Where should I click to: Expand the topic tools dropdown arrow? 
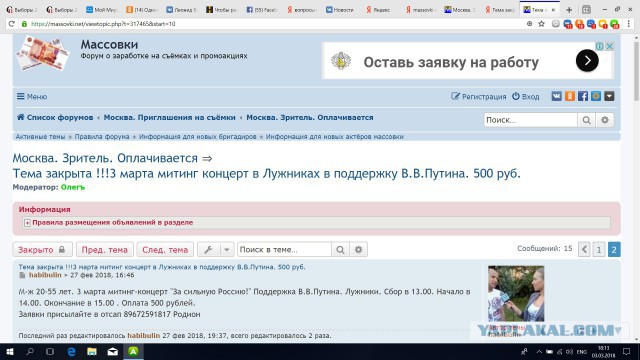[227, 249]
